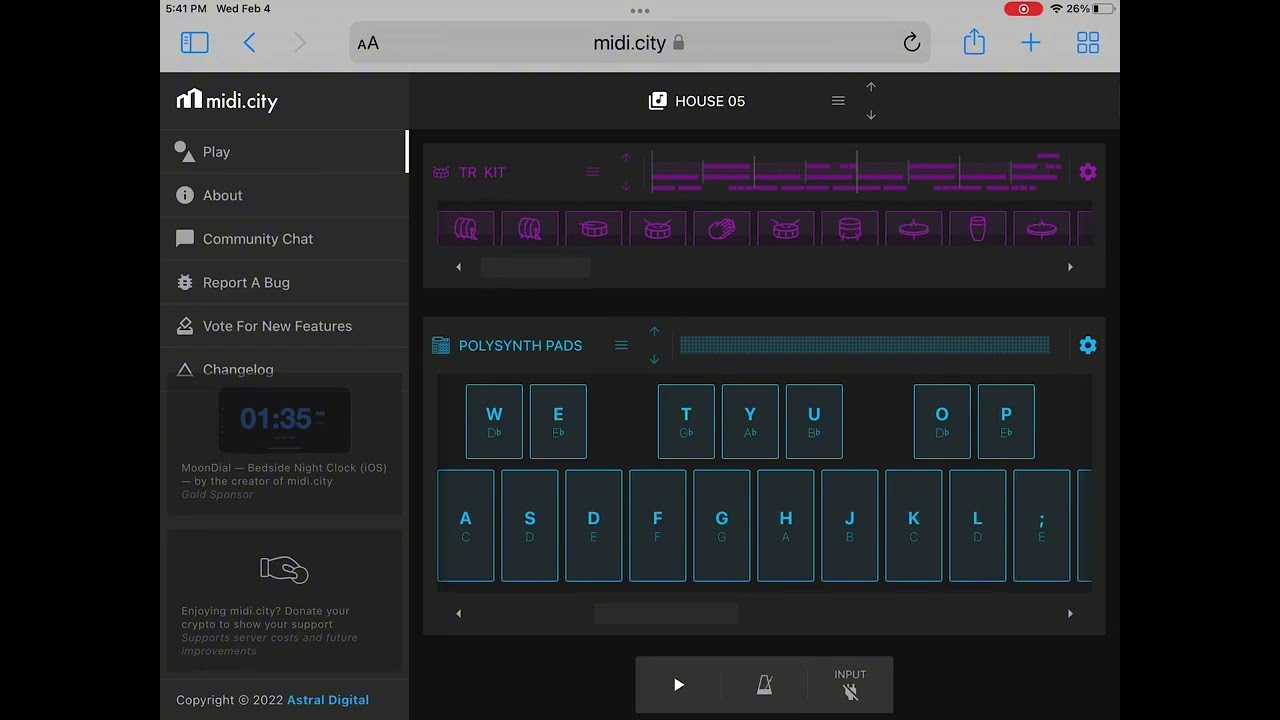
Task: Open the HOUSE 05 preset list menu
Action: (838, 101)
